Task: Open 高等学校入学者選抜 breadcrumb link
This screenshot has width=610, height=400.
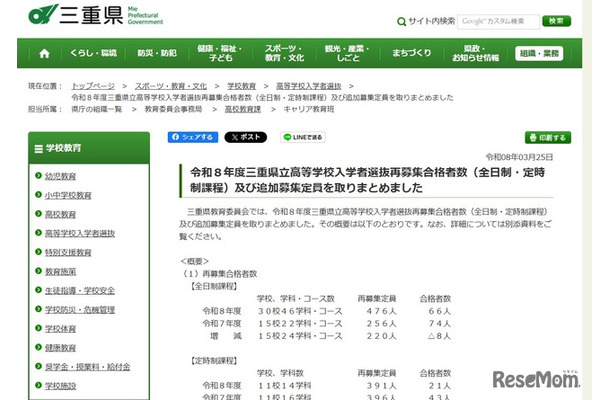Action: point(309,86)
